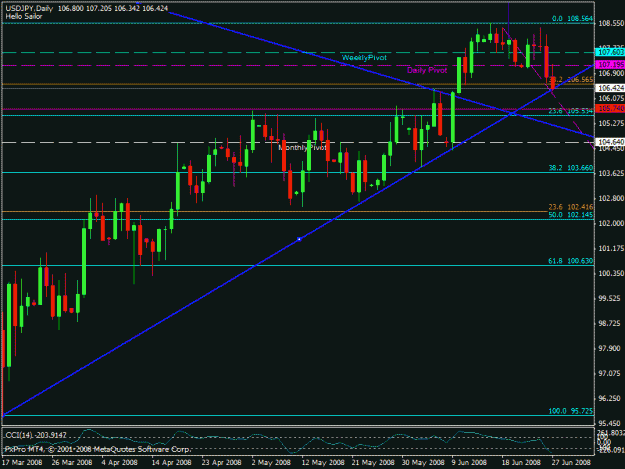The width and height of the screenshot is (625, 469).
Task: Click the 2 May 2008 date label
Action: tap(271, 462)
